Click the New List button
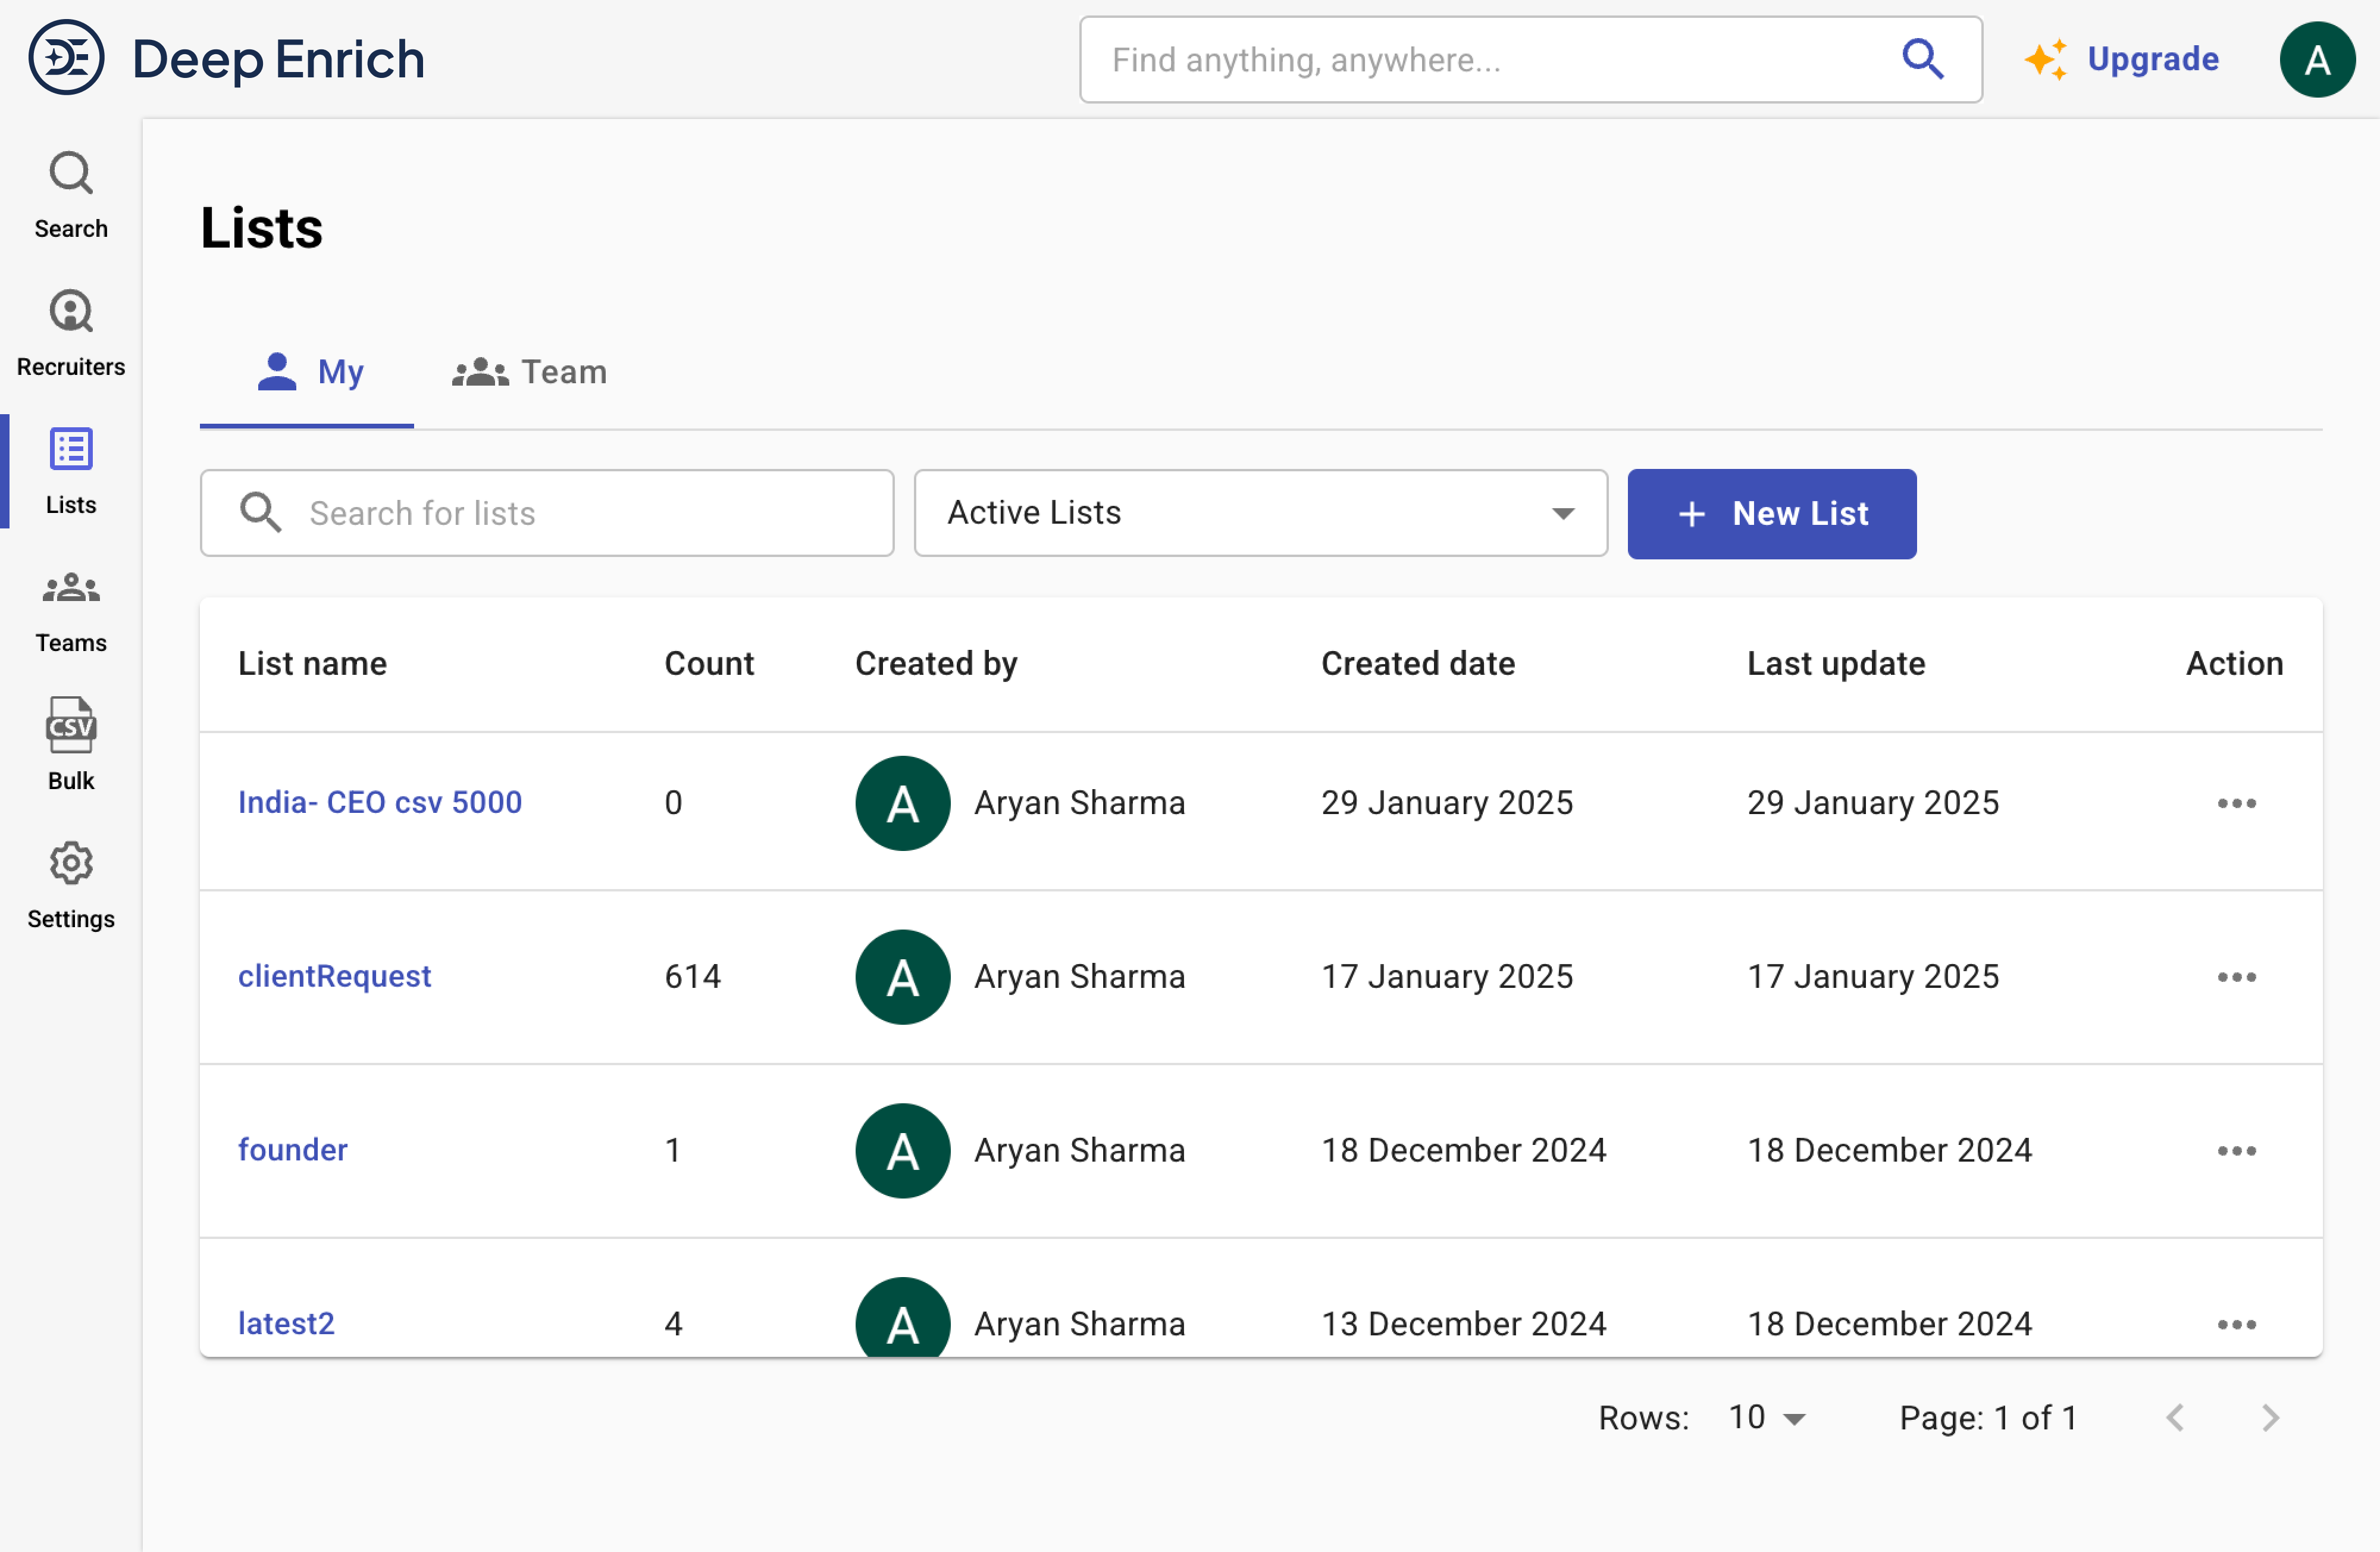 pyautogui.click(x=1771, y=513)
